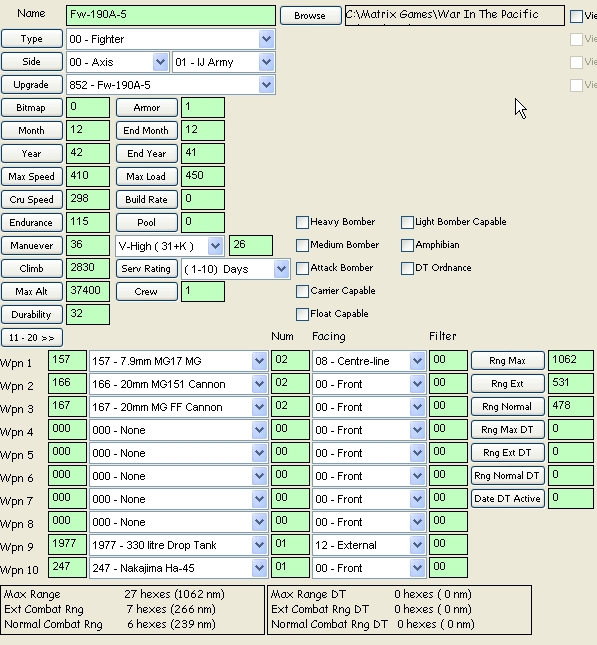Click the maneuver band value 26

251,246
